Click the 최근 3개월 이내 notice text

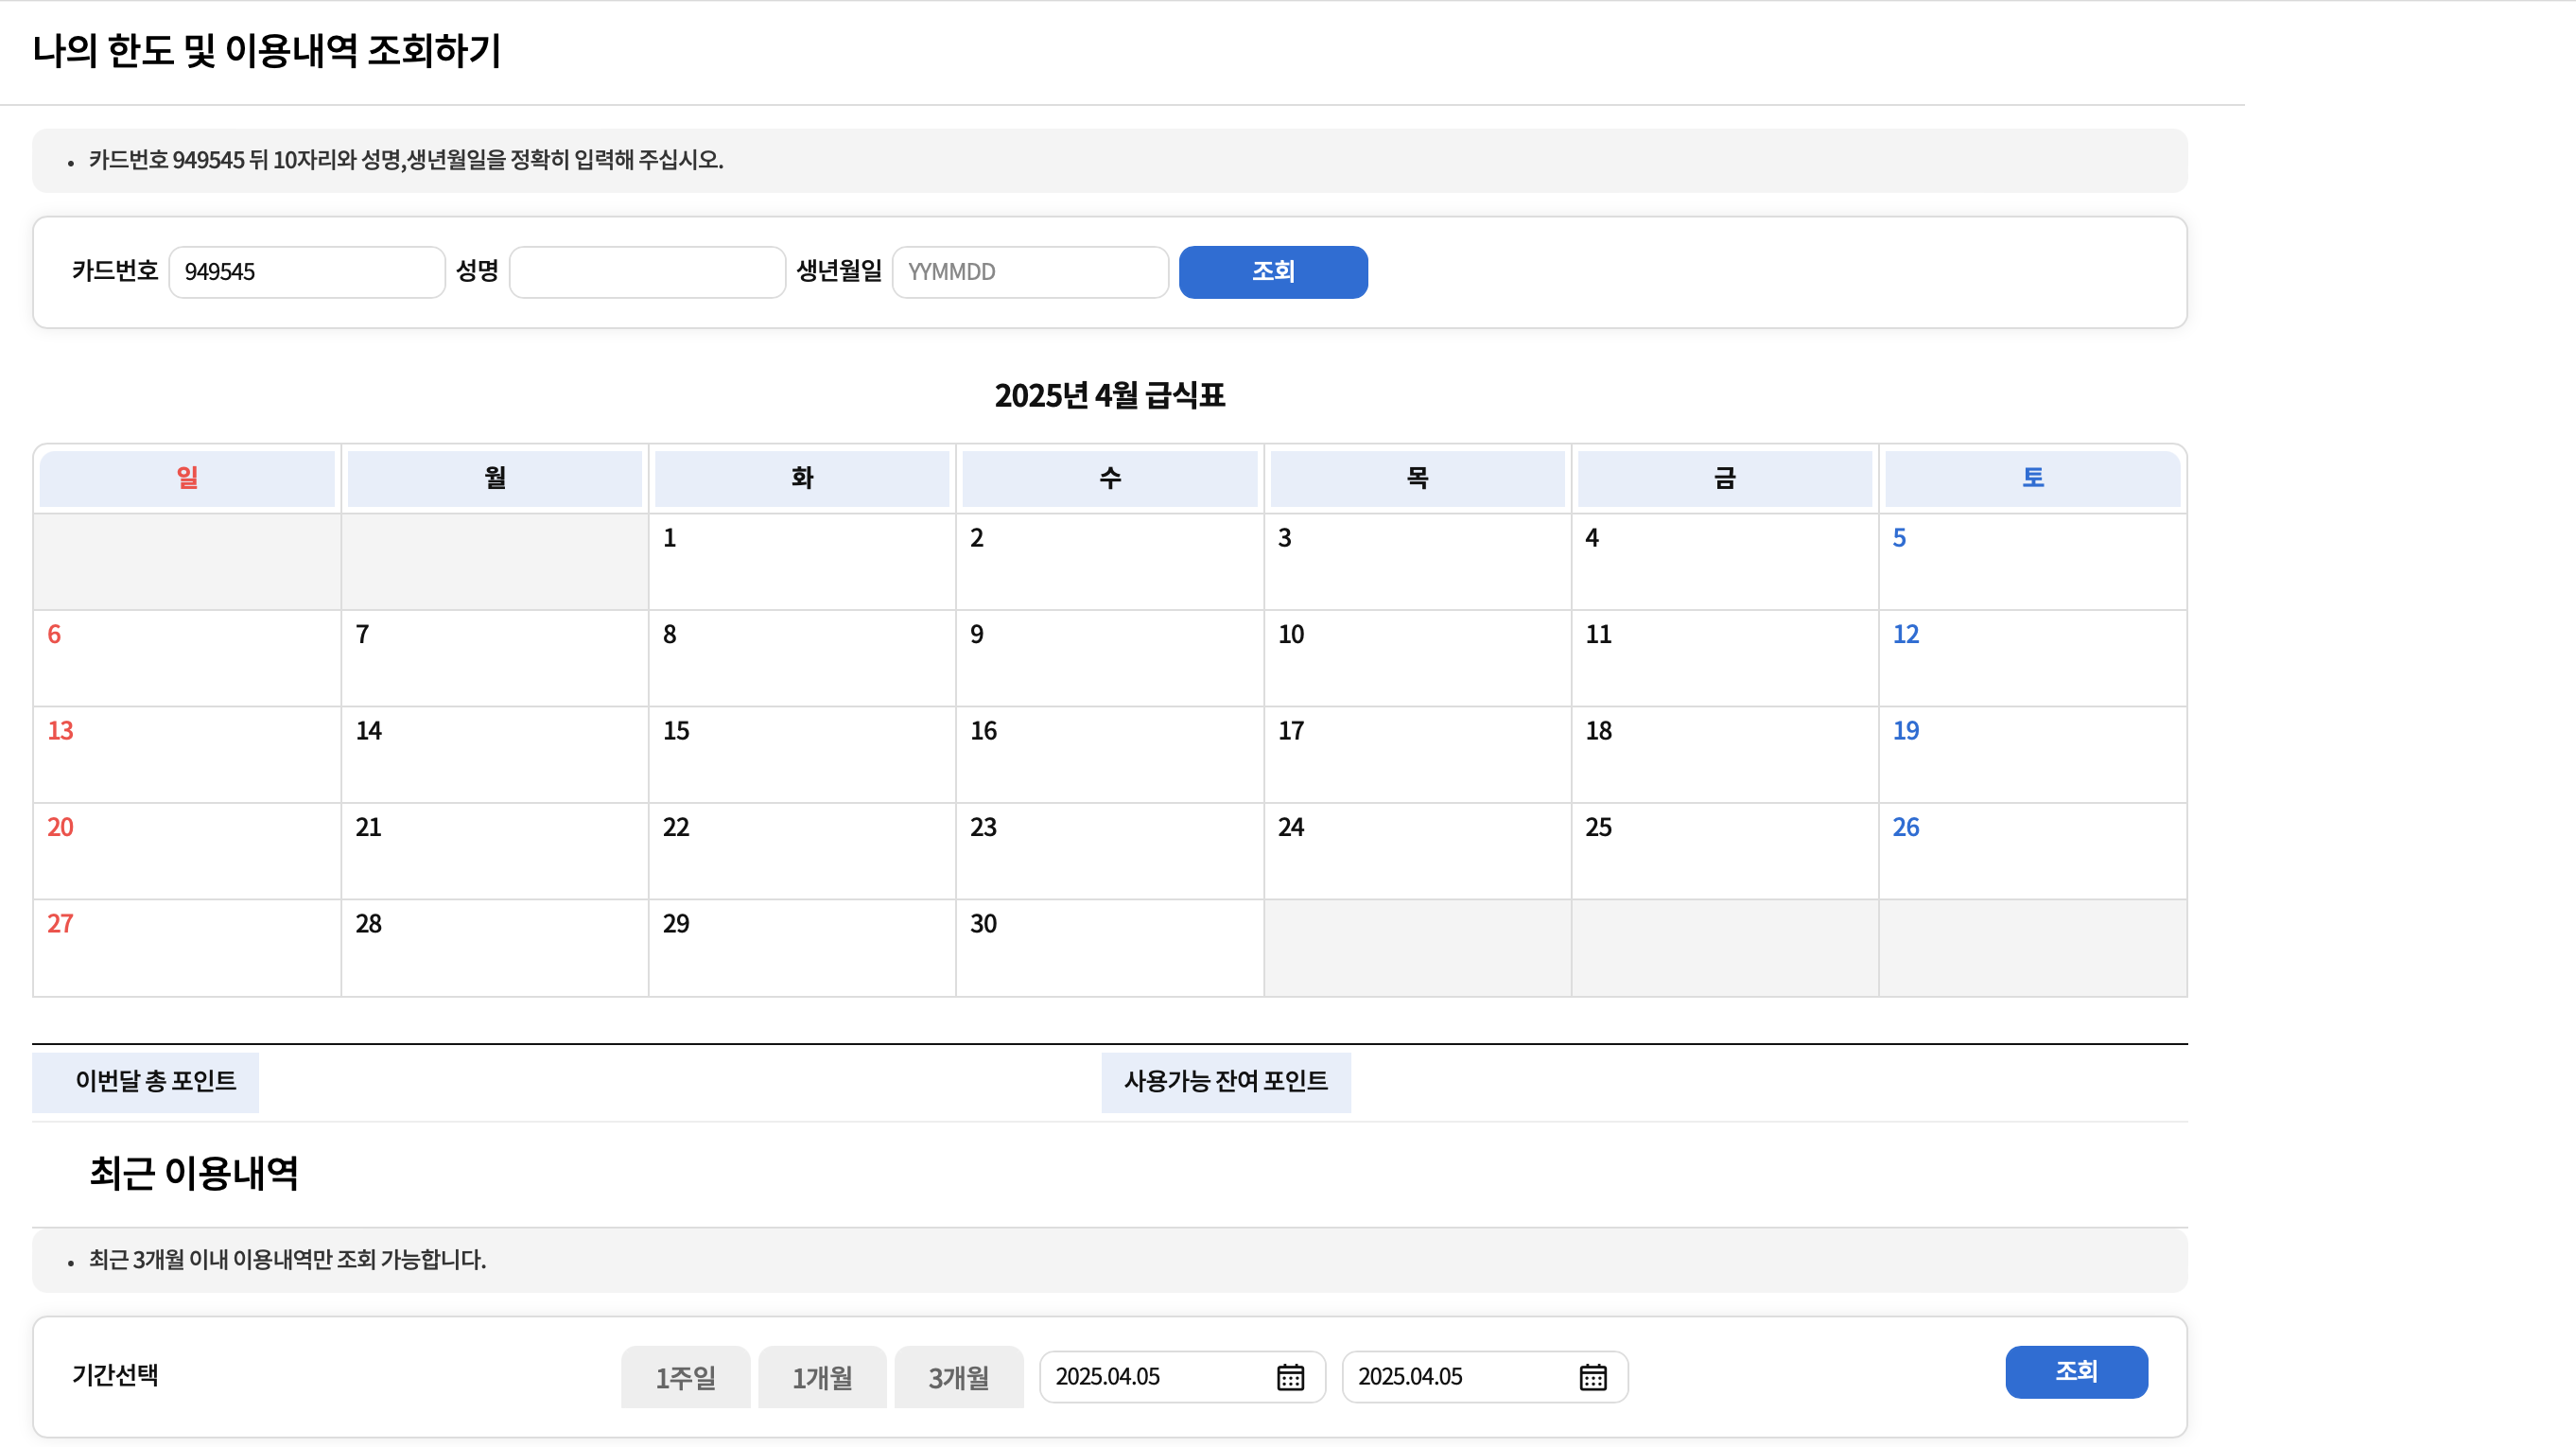[x=288, y=1259]
